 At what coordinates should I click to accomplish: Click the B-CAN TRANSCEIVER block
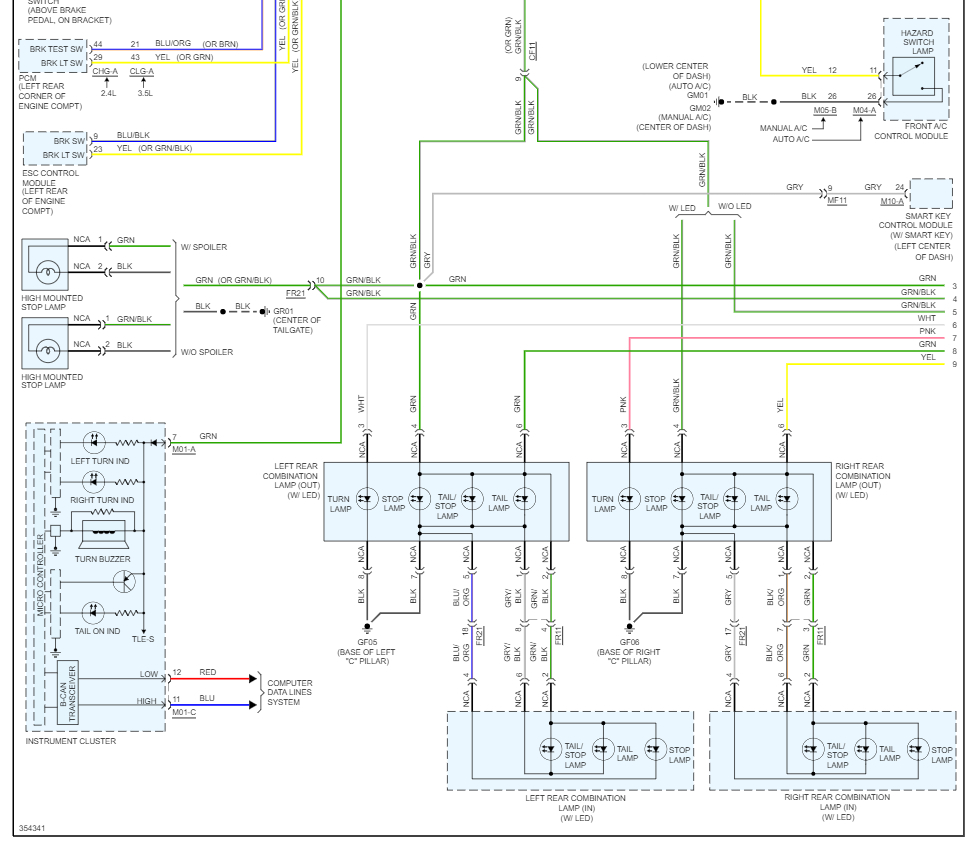coord(68,693)
